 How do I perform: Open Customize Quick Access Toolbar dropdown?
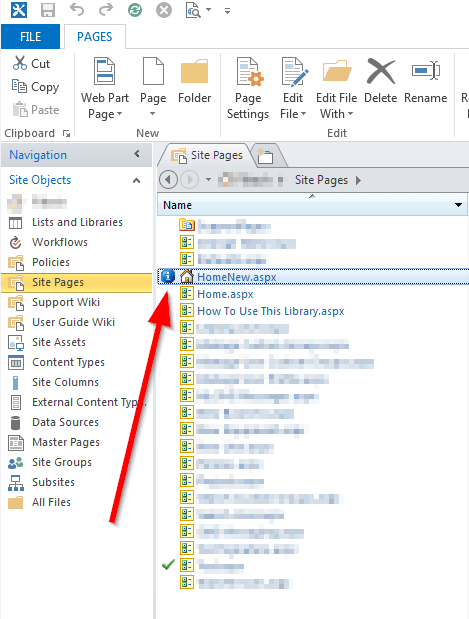pos(227,11)
